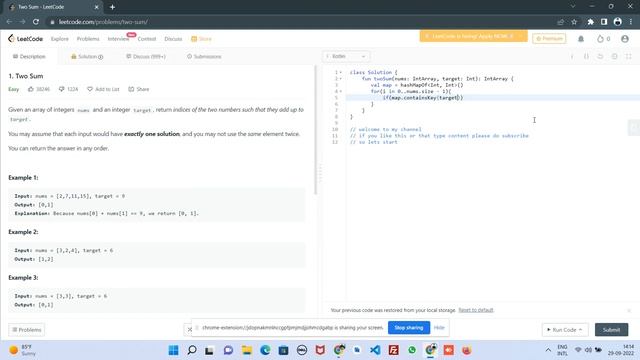Open Visual Studio Code from taskbar
Image resolution: width=640 pixels, height=360 pixels.
375,350
